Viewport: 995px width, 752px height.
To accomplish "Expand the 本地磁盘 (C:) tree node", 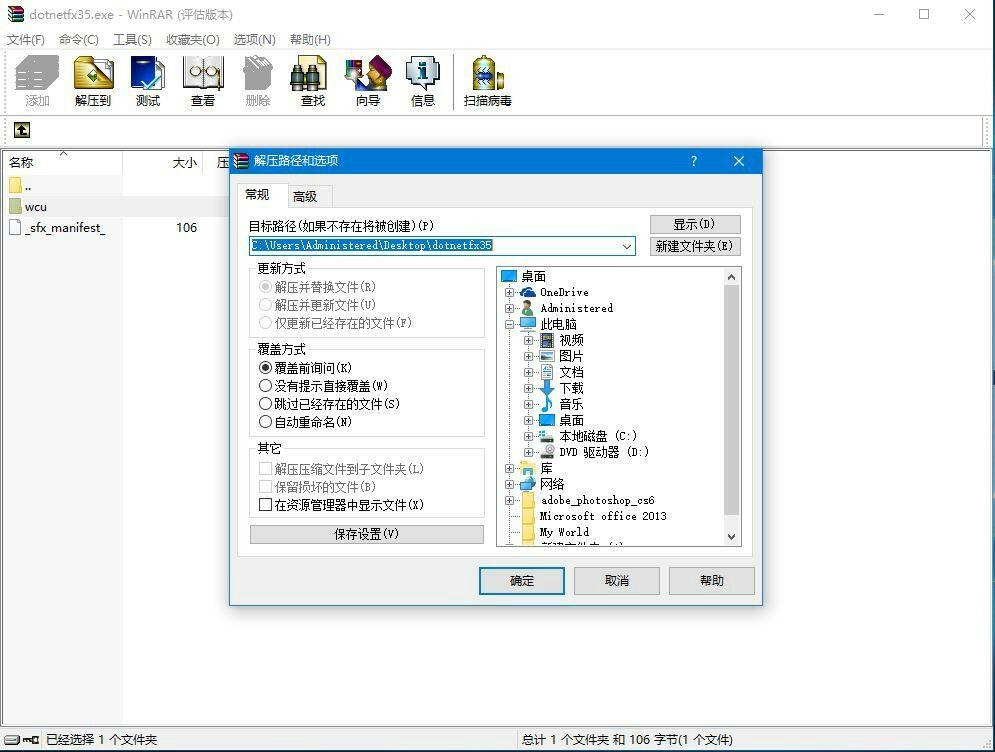I will pos(528,435).
